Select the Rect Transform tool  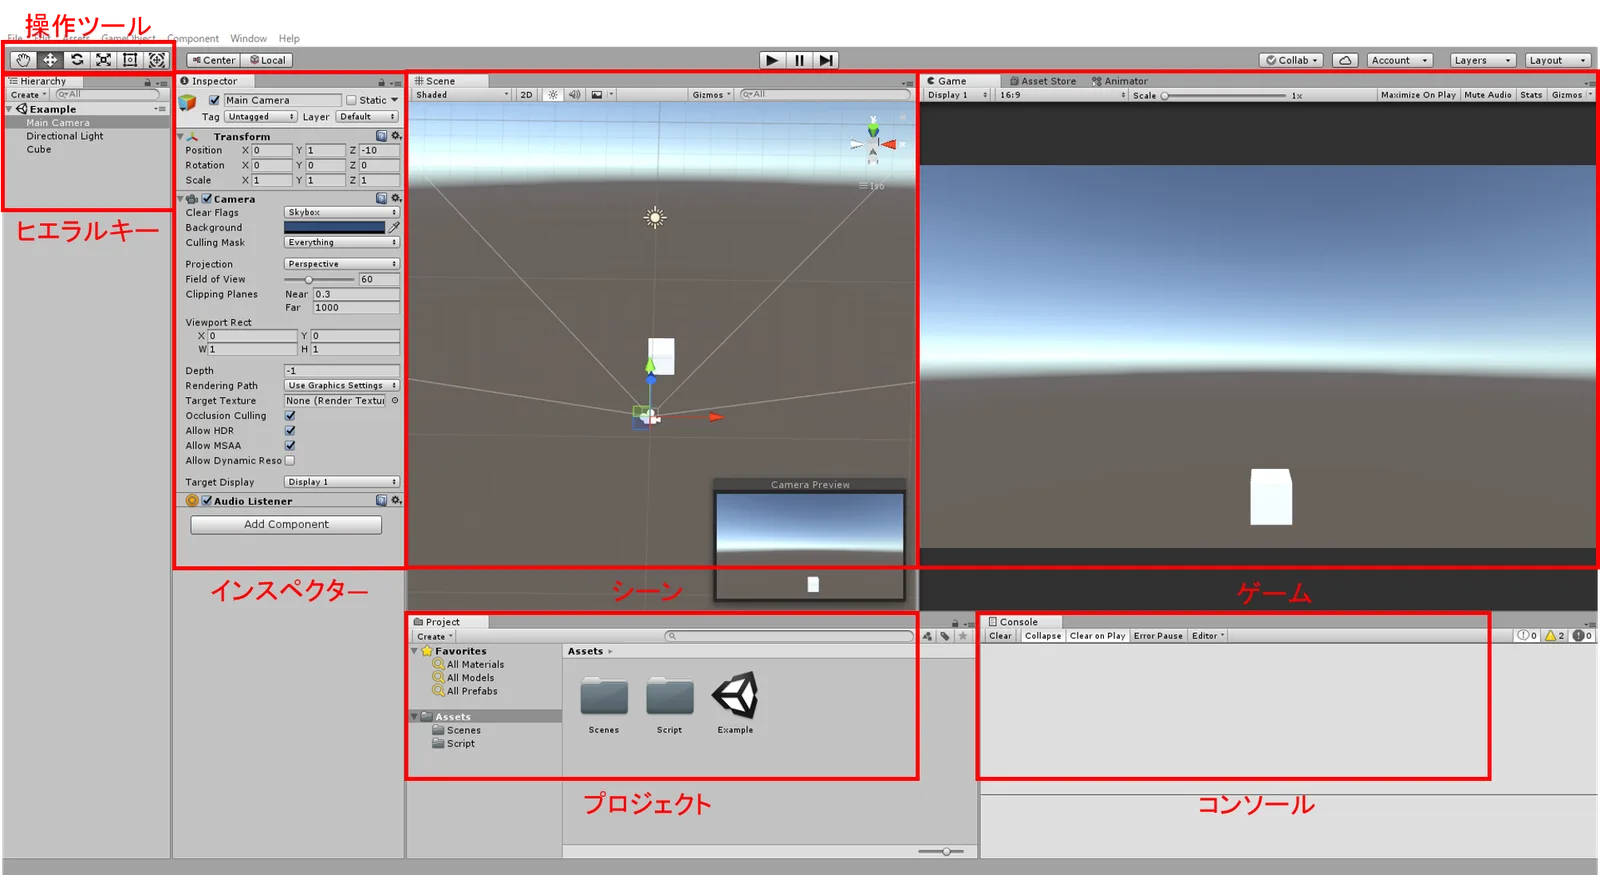[130, 60]
